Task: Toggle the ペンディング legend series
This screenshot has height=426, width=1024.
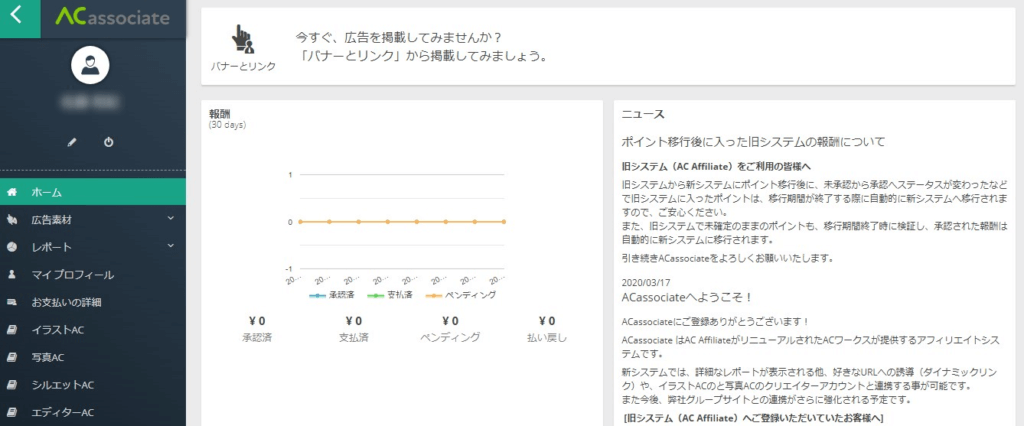Action: [460, 295]
